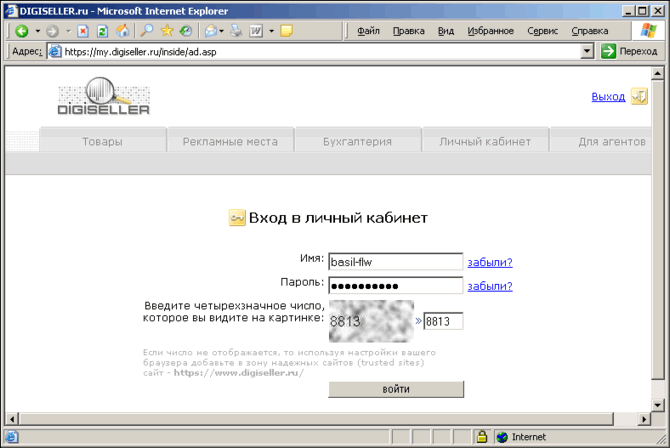Image resolution: width=670 pixels, height=448 pixels.
Task: Click horizontal scrollbar right arrow
Action: coord(644,419)
